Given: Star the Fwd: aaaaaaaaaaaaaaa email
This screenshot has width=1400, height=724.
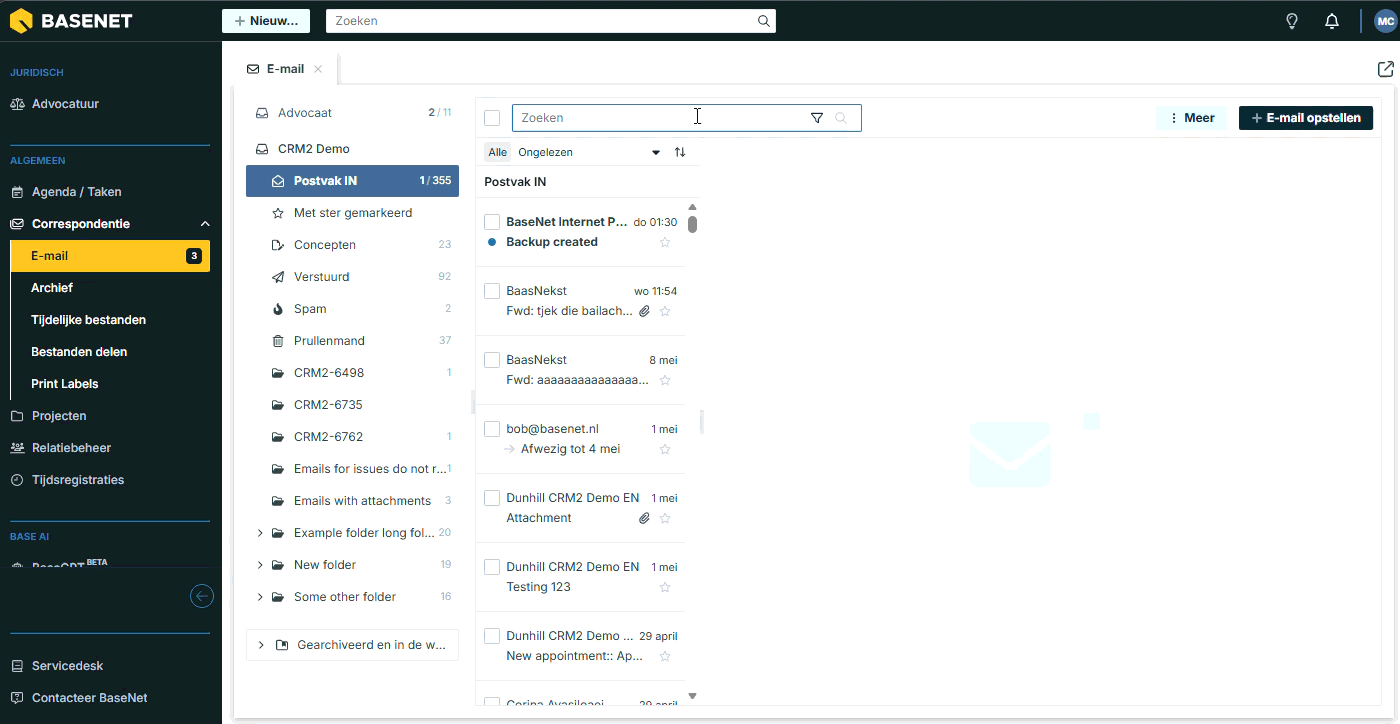Looking at the screenshot, I should pos(665,380).
